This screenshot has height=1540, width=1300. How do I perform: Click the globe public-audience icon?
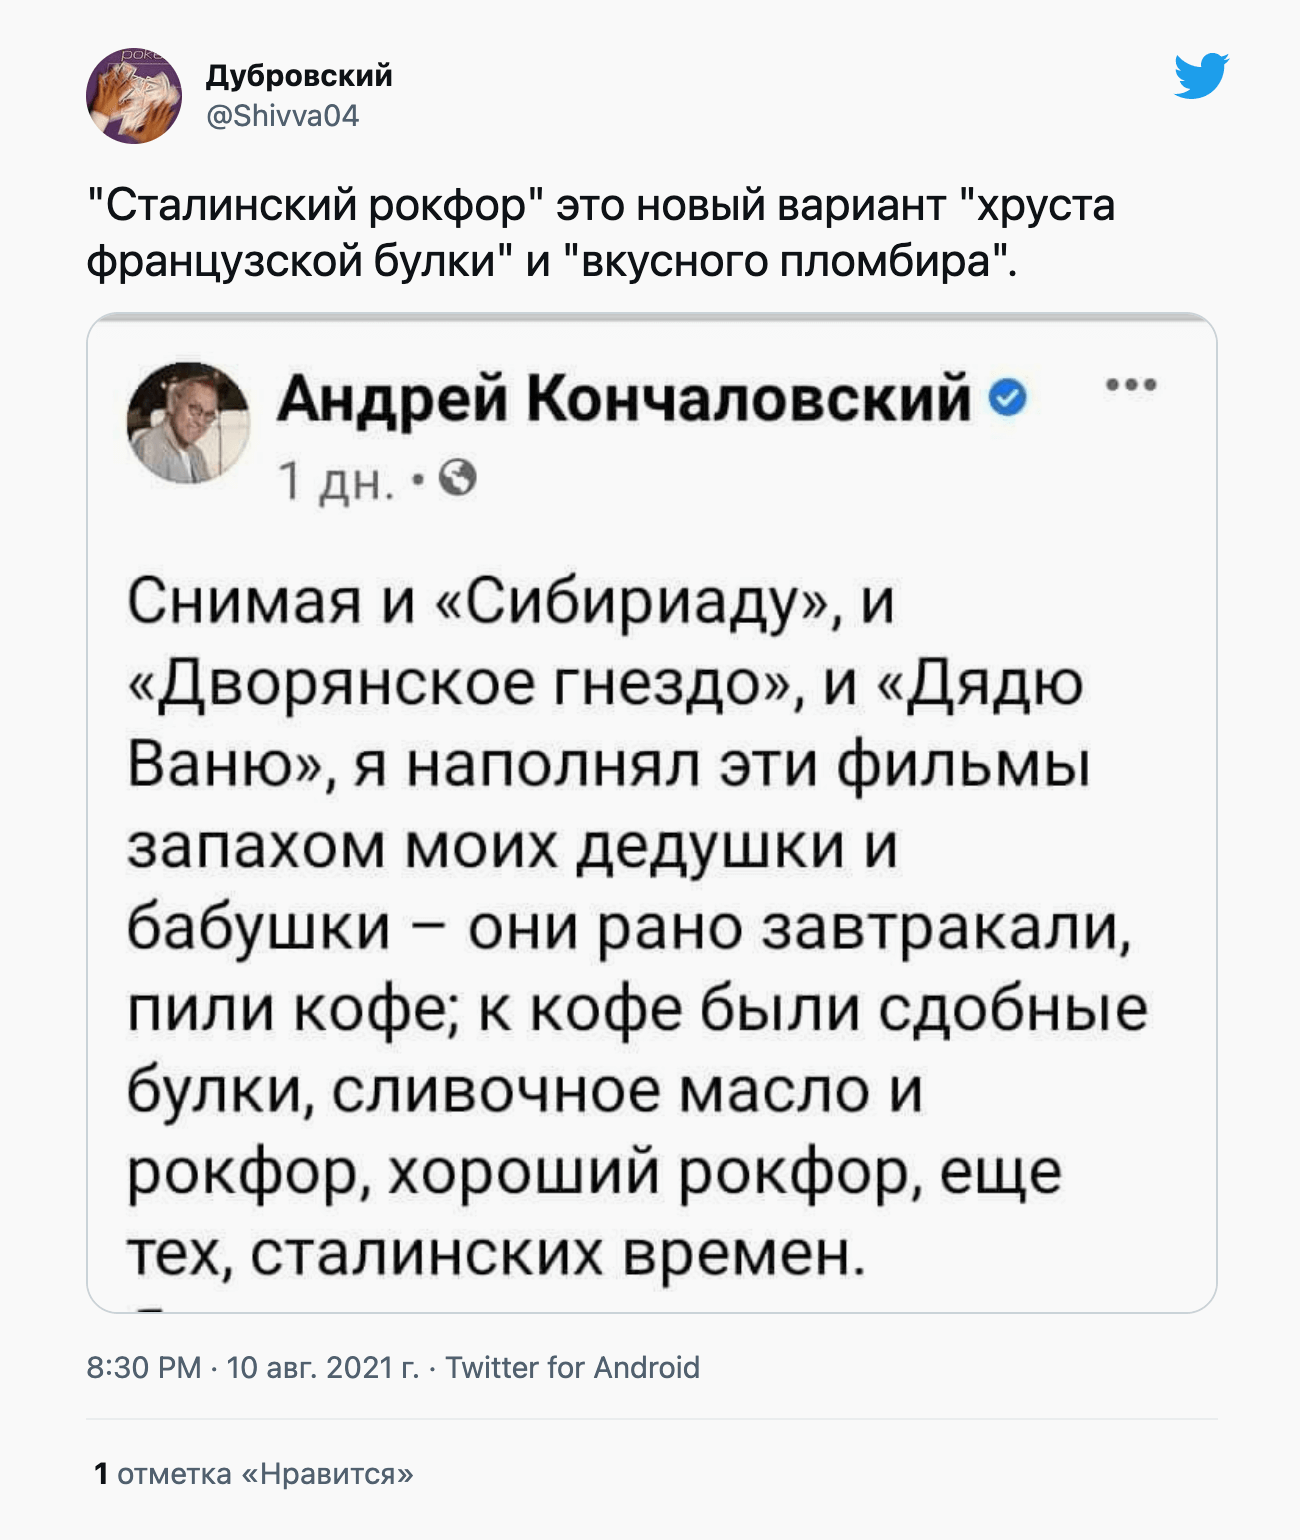(x=458, y=479)
